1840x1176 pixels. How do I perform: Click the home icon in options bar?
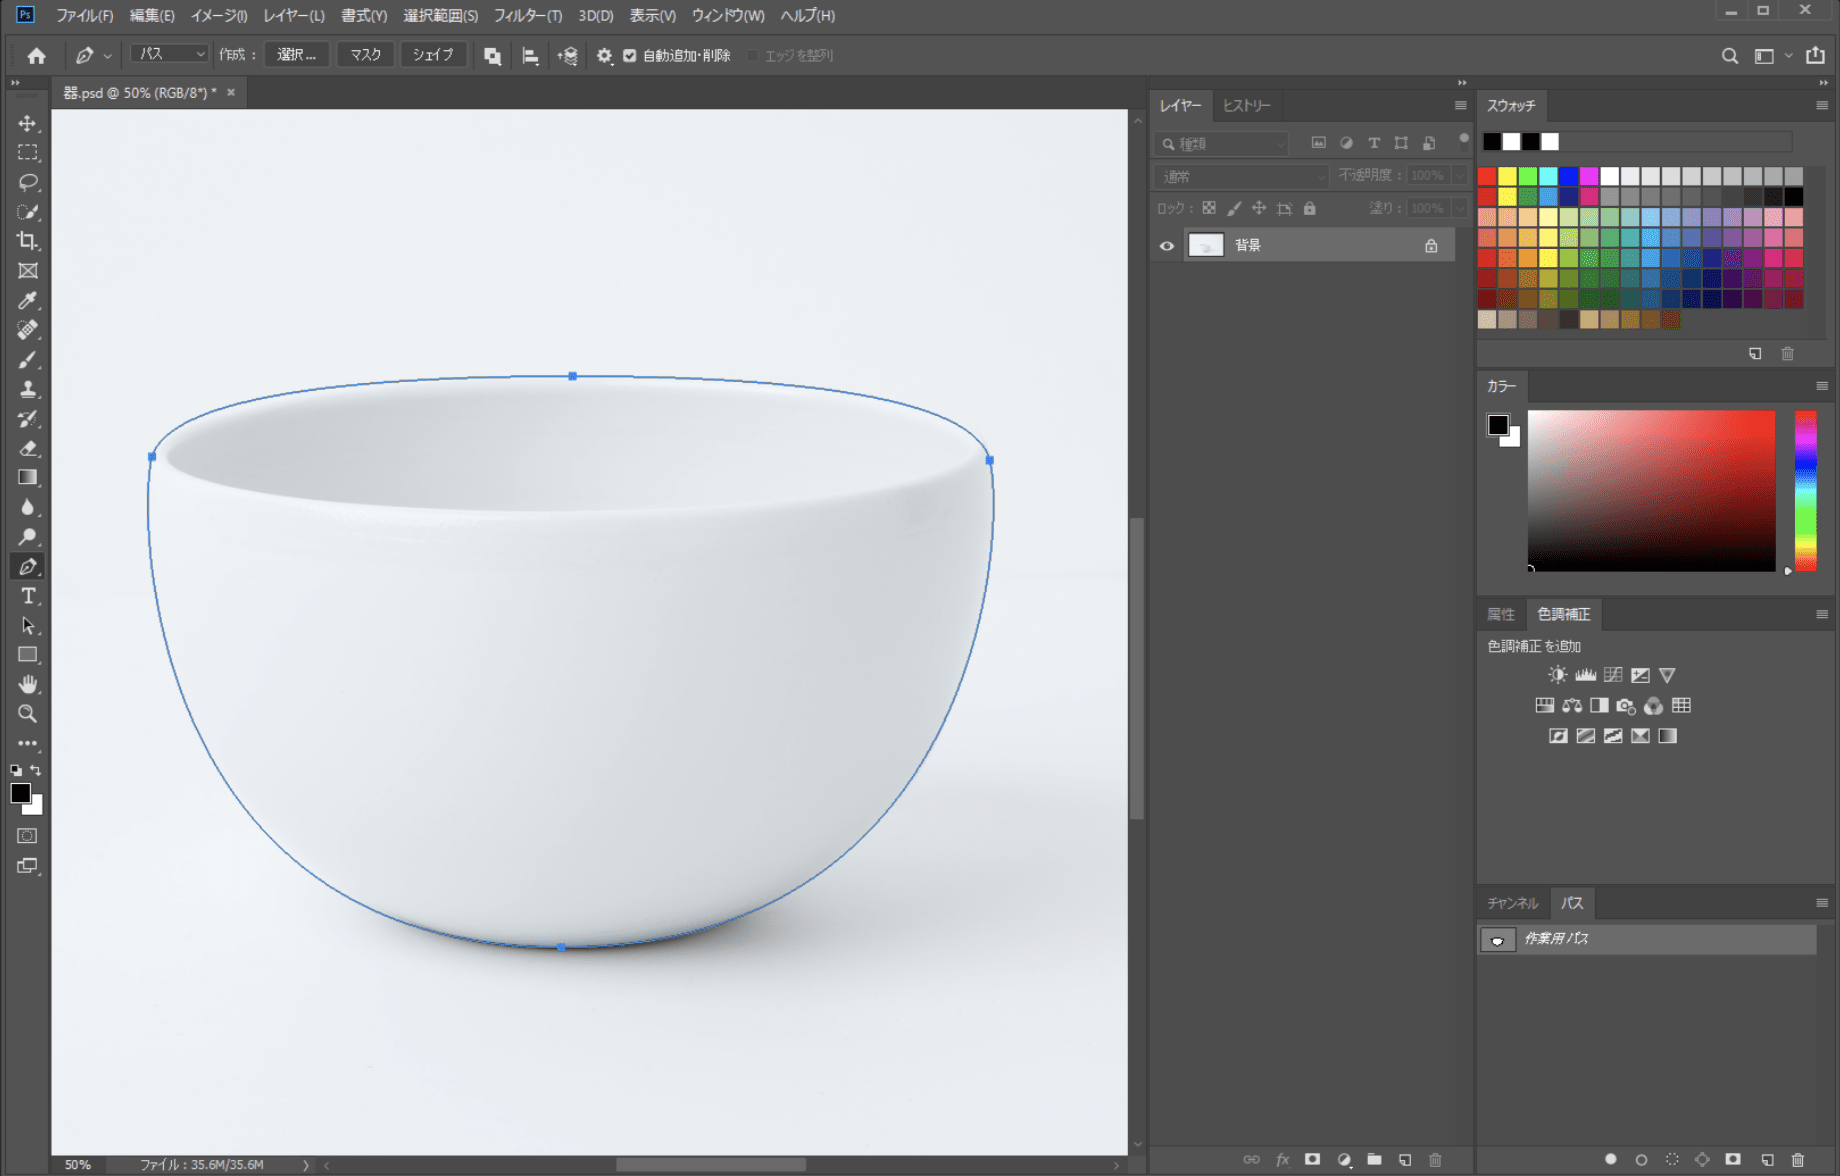coord(36,56)
